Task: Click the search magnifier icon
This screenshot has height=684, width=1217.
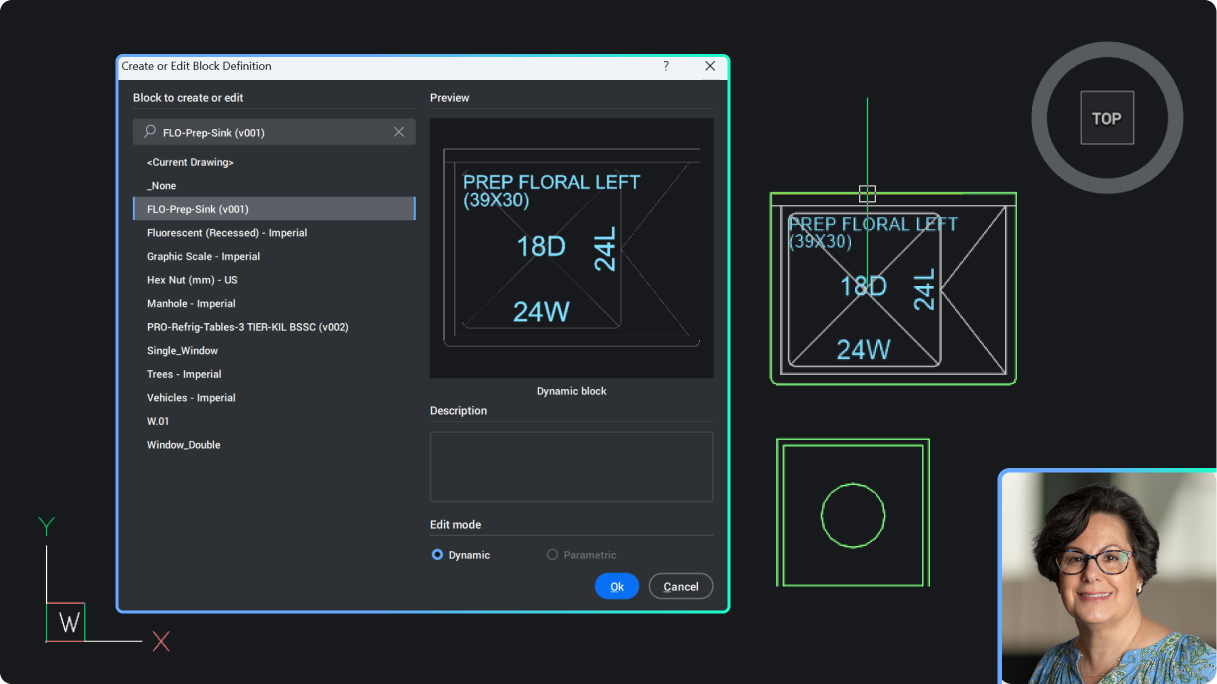Action: [148, 132]
